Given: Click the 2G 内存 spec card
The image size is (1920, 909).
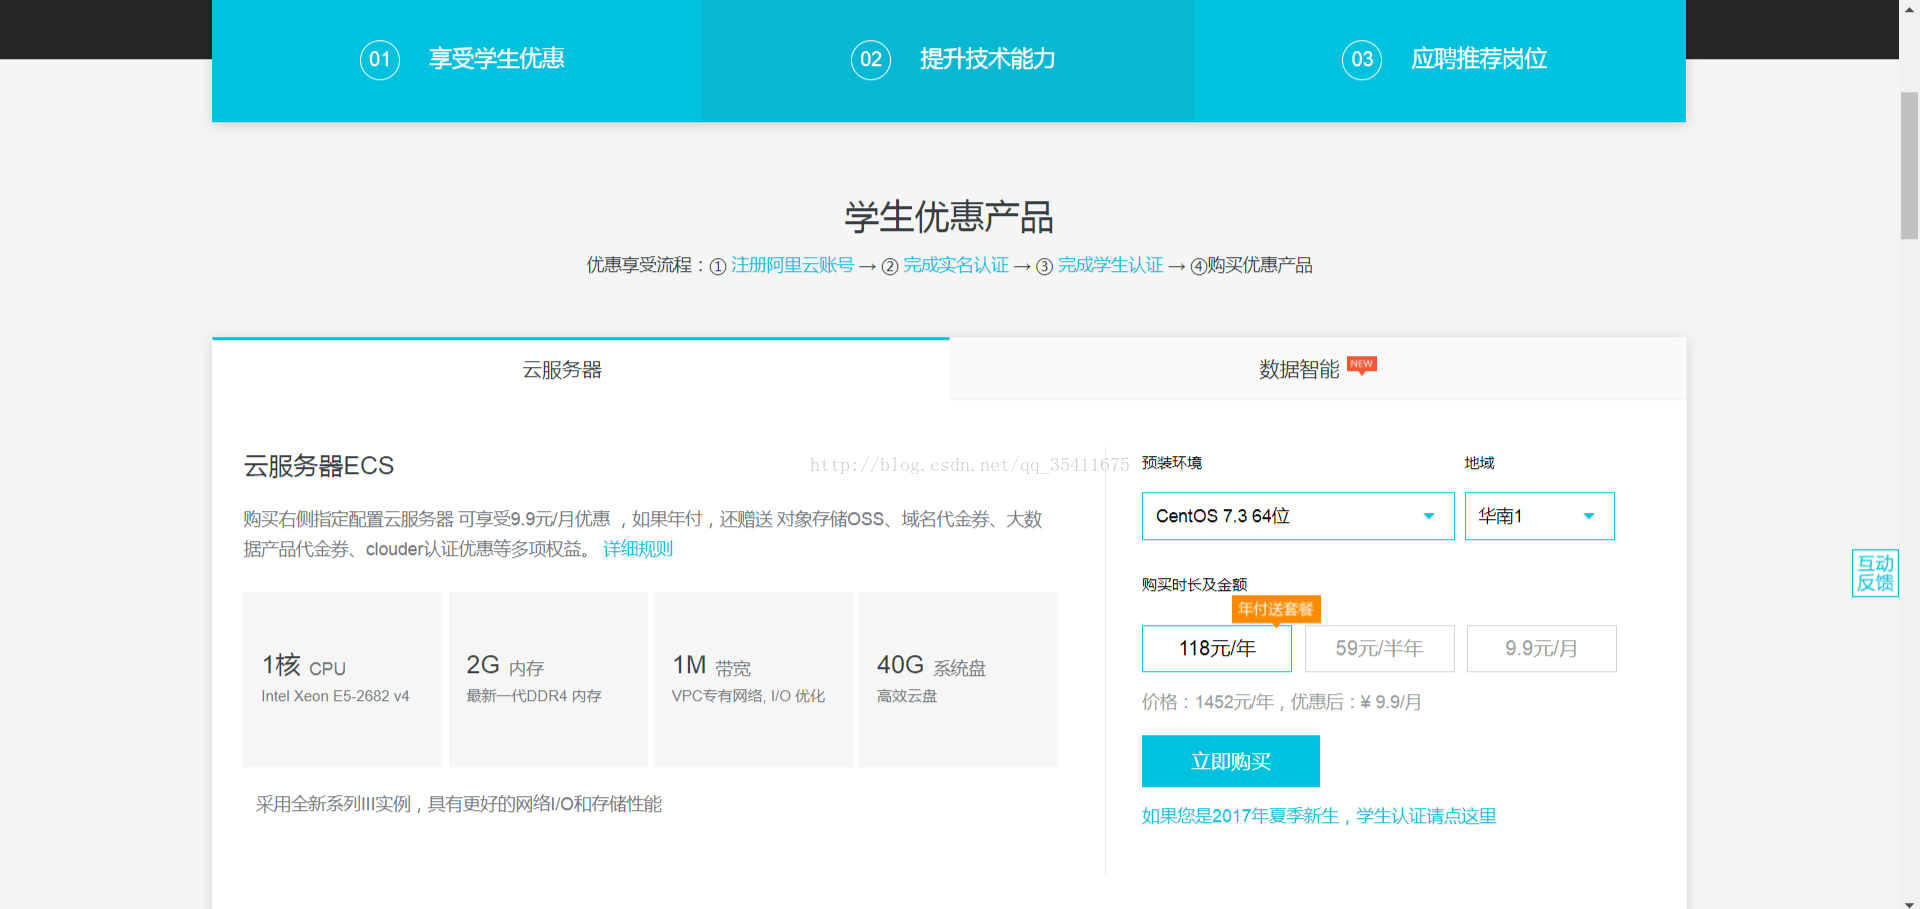Looking at the screenshot, I should 548,679.
